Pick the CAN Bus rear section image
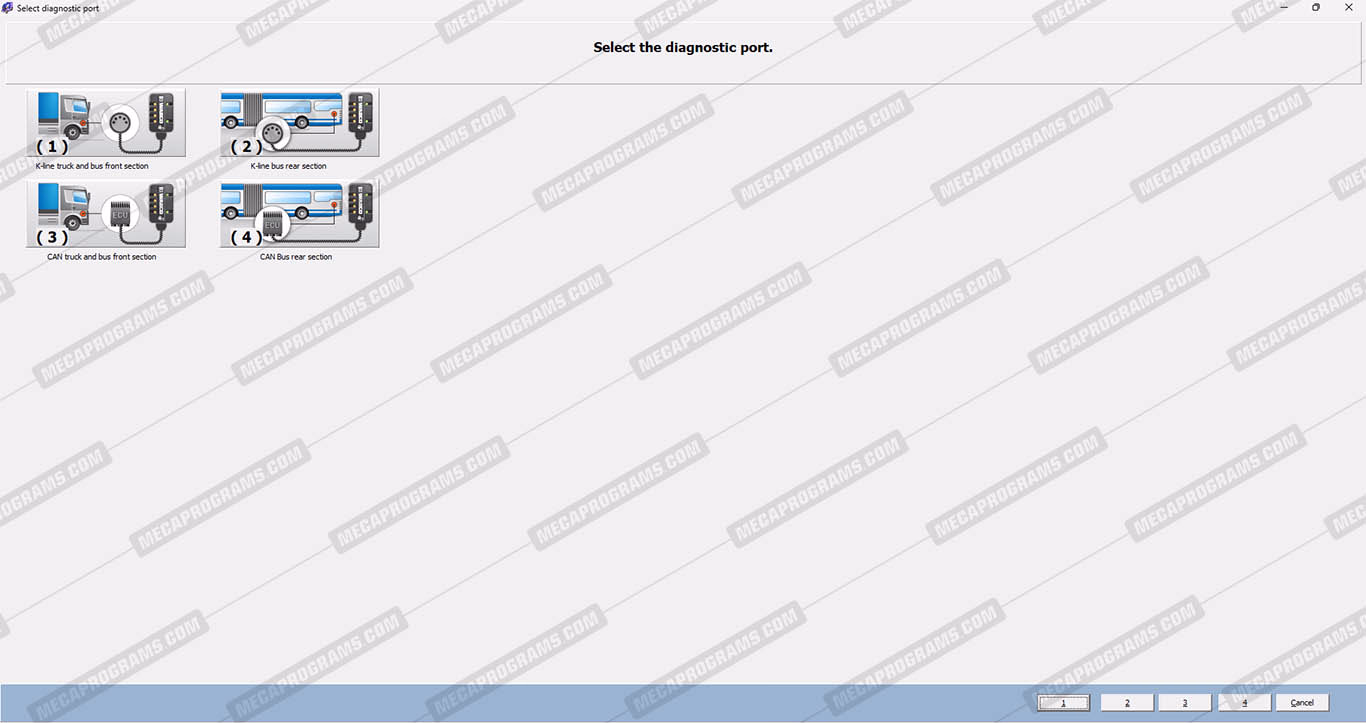 point(299,214)
